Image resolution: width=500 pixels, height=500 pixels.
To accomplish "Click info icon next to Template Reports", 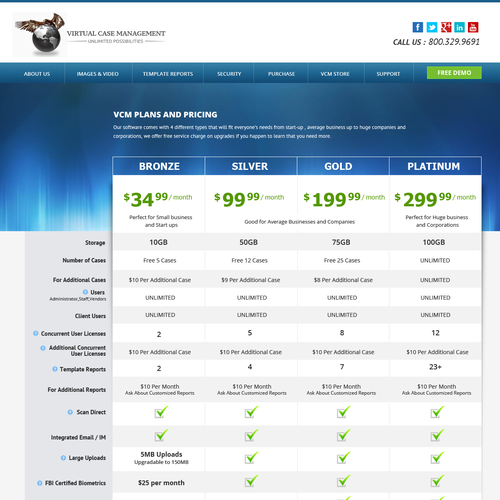I will 55,369.
